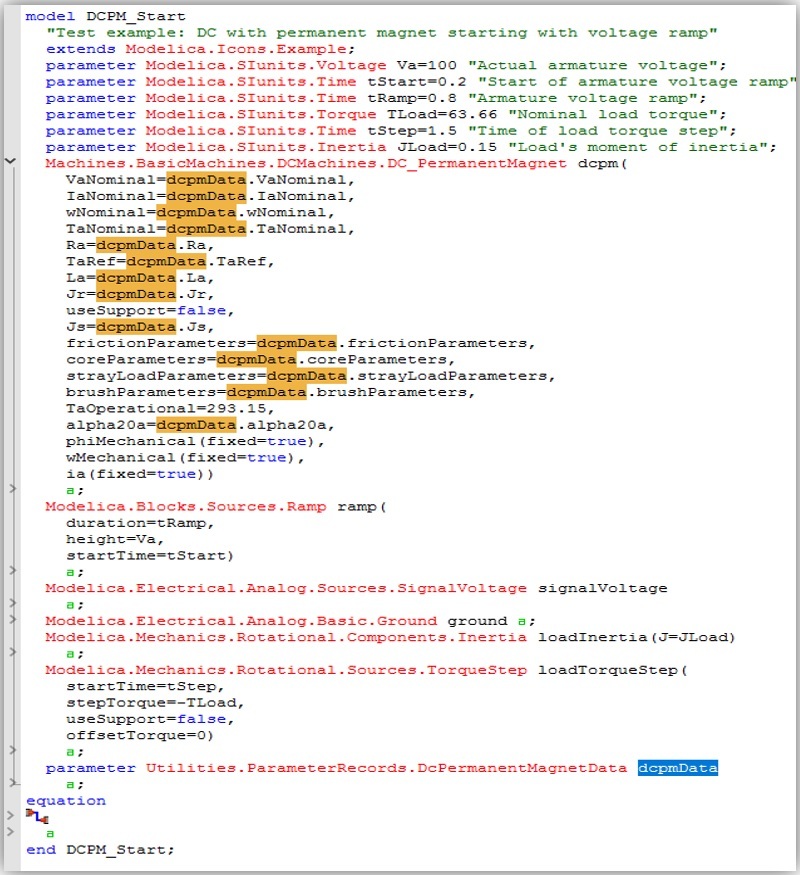The width and height of the screenshot is (800, 875).
Task: Click the loadInertia(J=JLoad) component name
Action: point(636,637)
